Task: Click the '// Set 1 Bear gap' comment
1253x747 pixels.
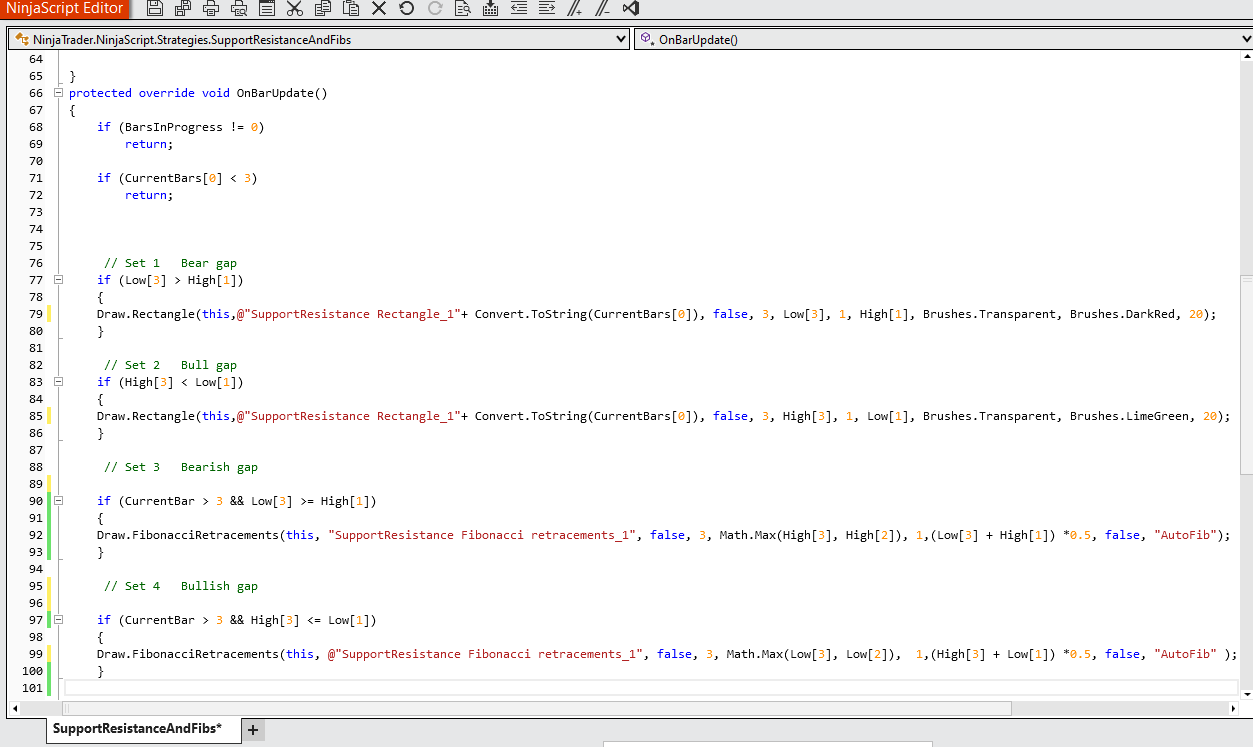Action: pyautogui.click(x=170, y=263)
